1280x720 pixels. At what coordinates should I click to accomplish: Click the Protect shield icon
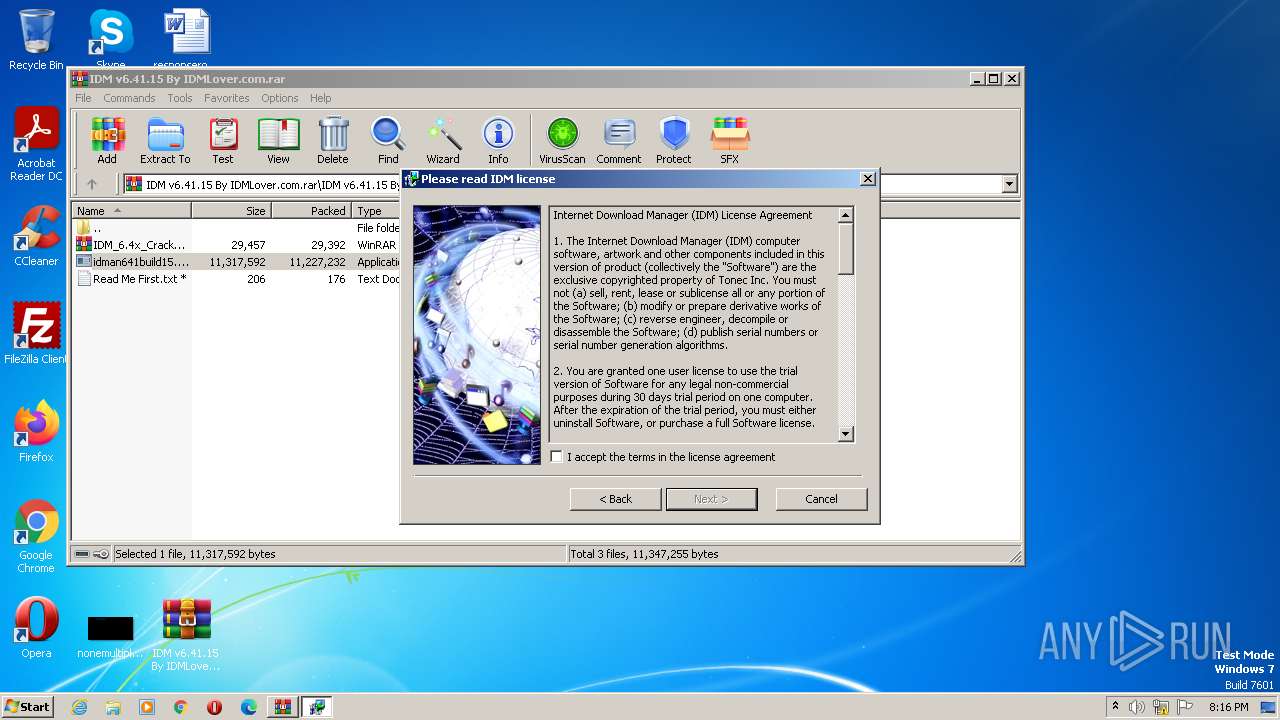[674, 140]
